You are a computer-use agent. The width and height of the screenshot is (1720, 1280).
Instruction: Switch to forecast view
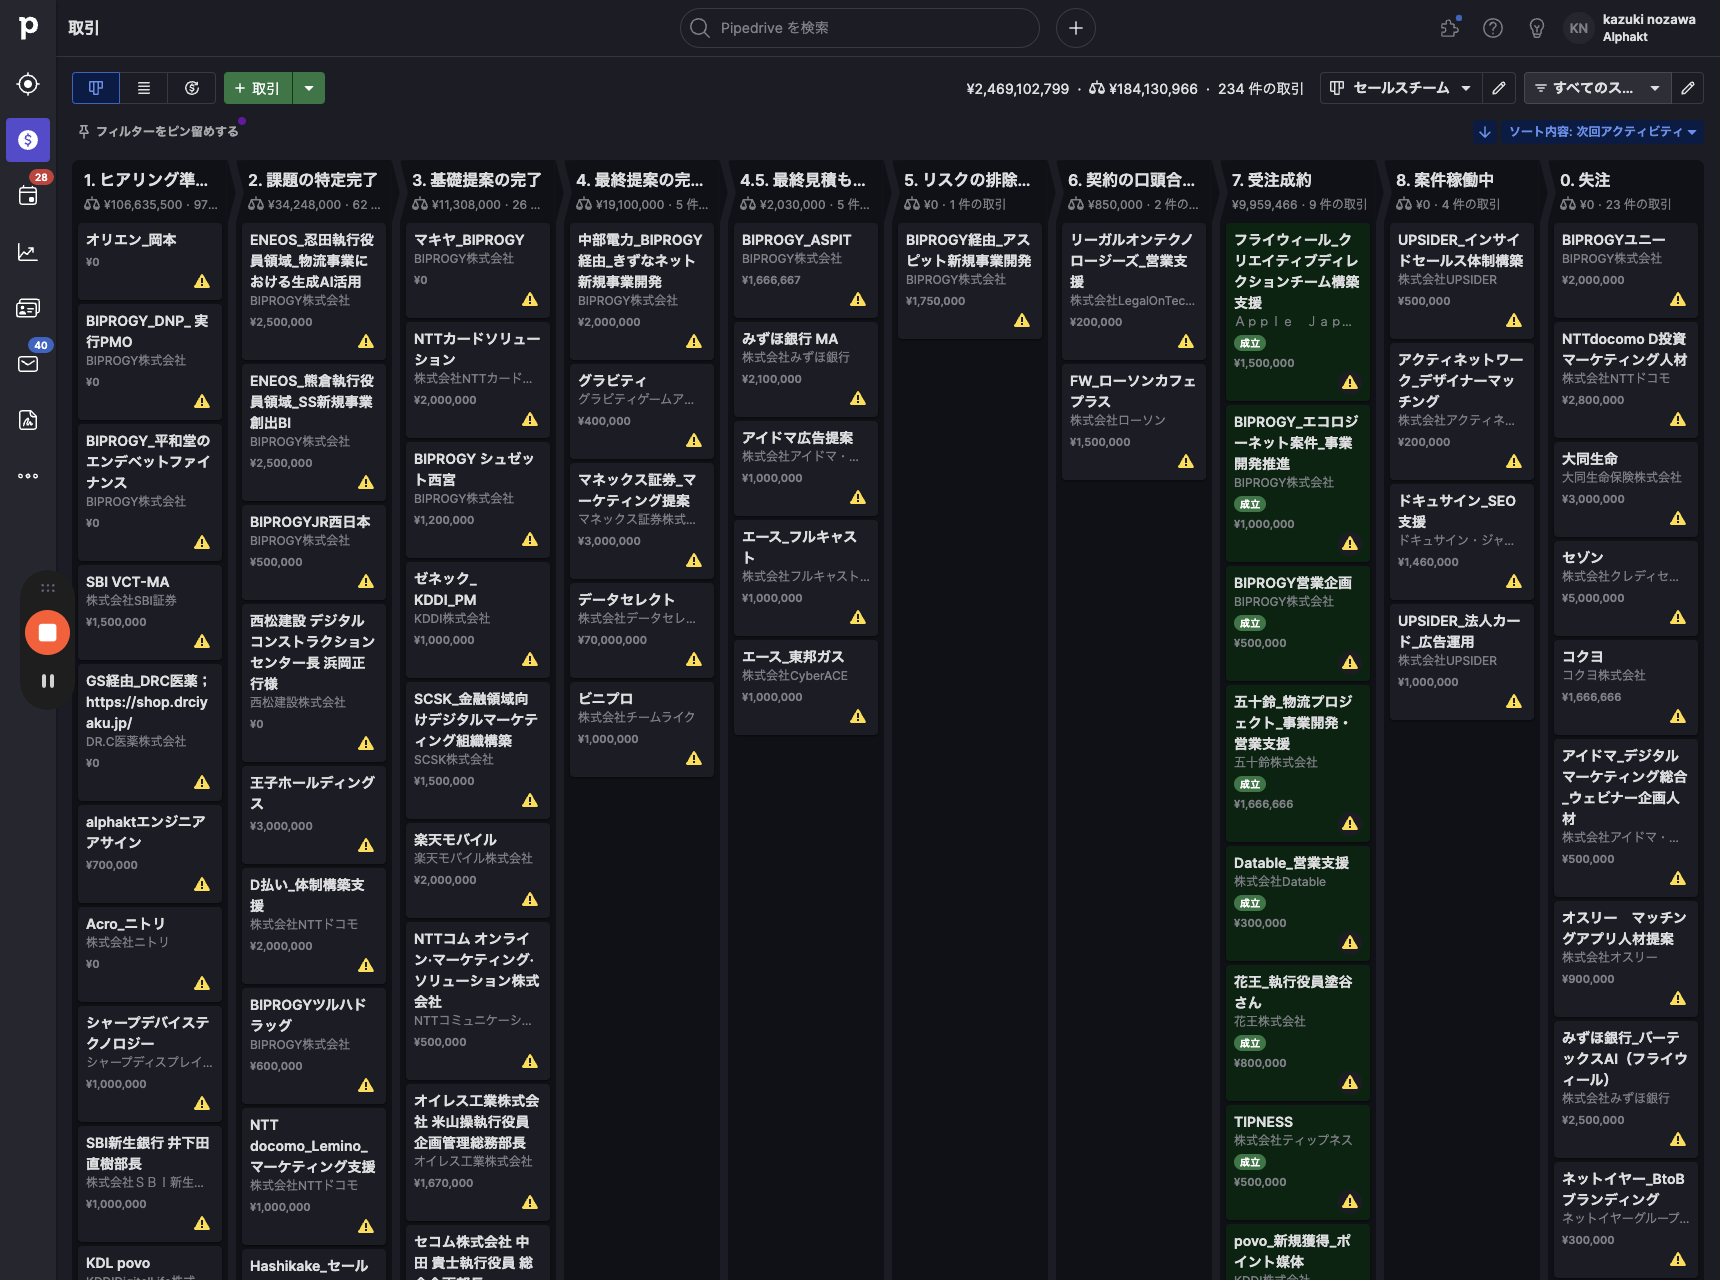tap(192, 88)
